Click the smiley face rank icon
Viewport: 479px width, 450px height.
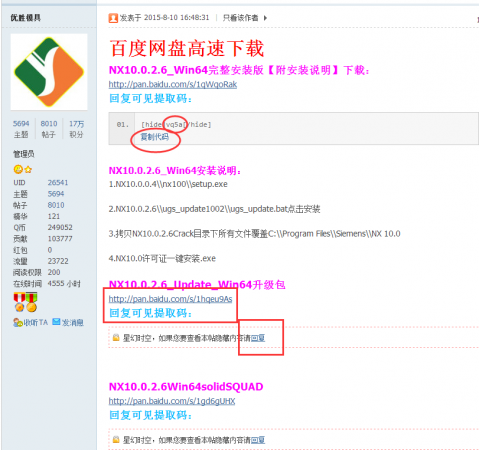point(18,170)
